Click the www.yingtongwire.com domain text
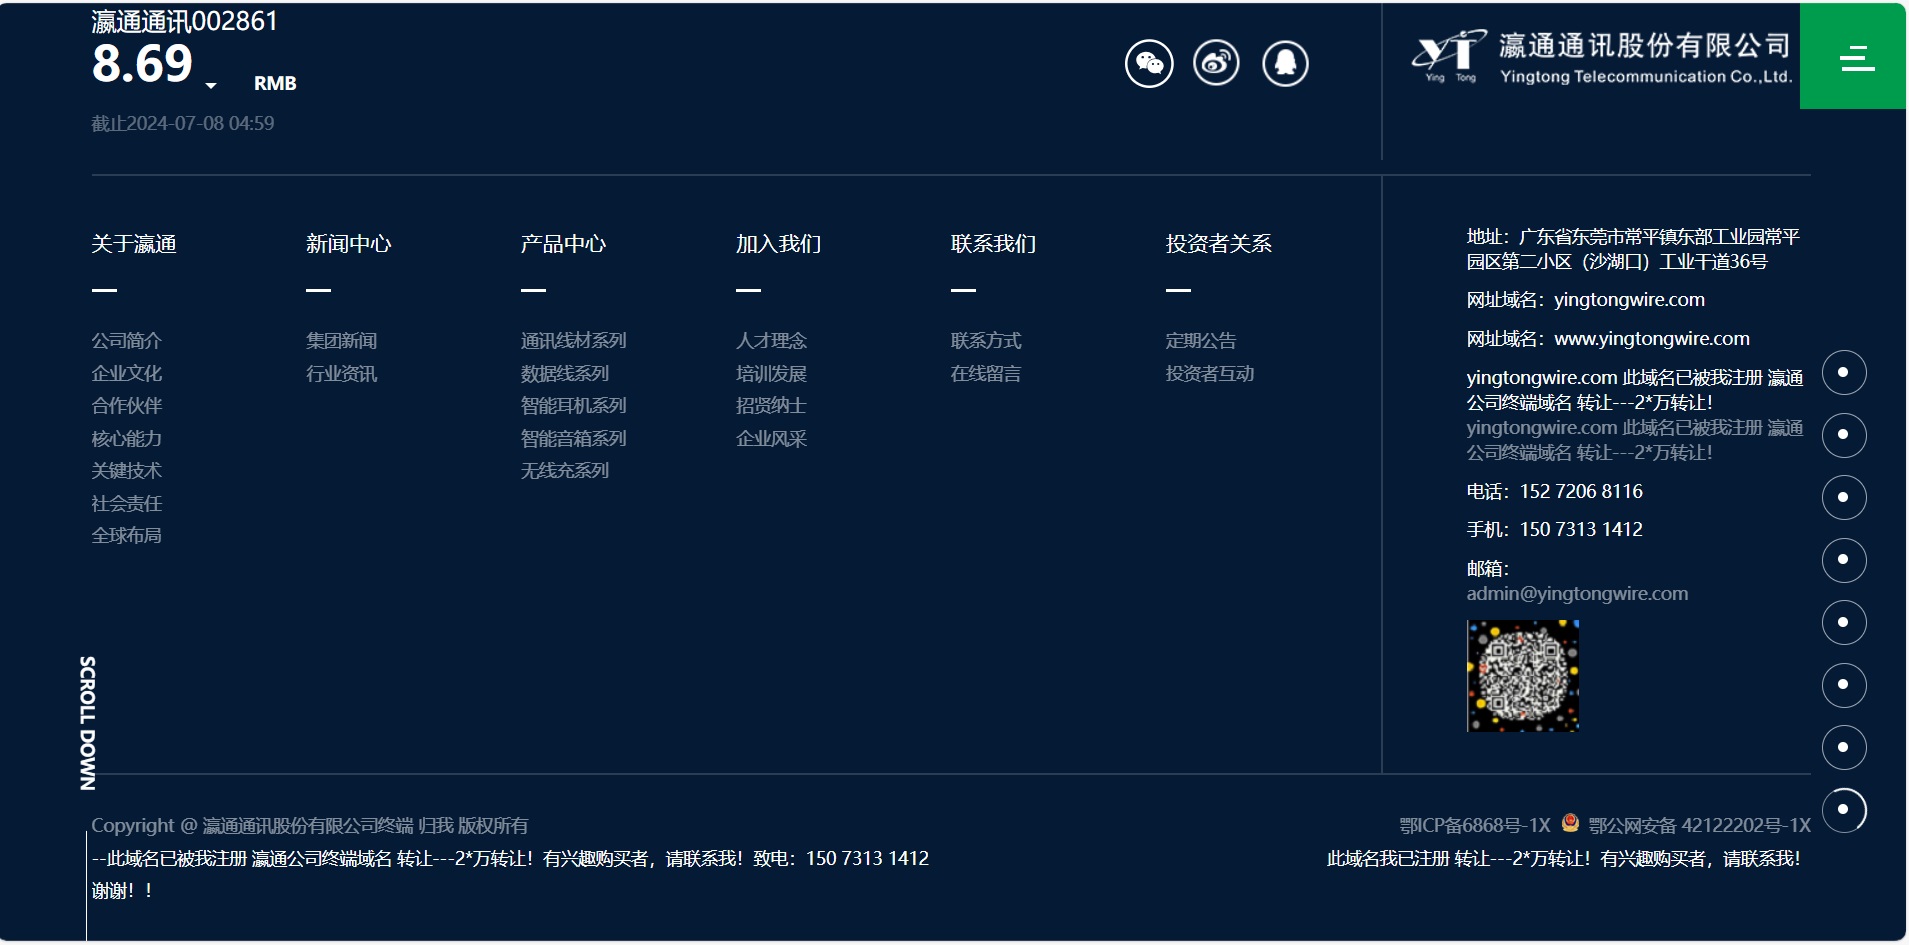The height and width of the screenshot is (945, 1909). click(x=1652, y=339)
